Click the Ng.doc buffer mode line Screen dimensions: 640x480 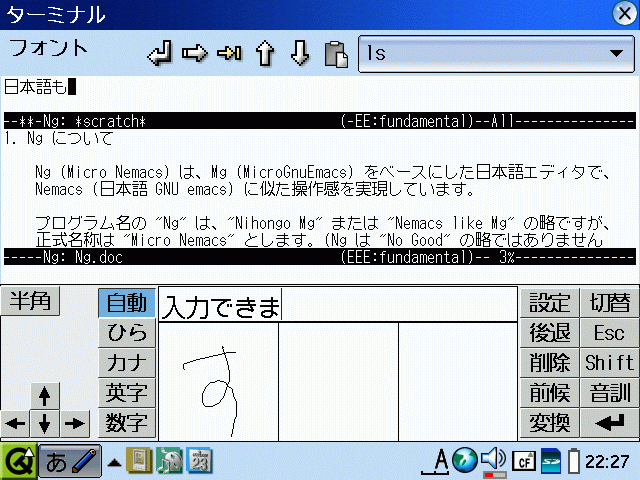(x=320, y=257)
